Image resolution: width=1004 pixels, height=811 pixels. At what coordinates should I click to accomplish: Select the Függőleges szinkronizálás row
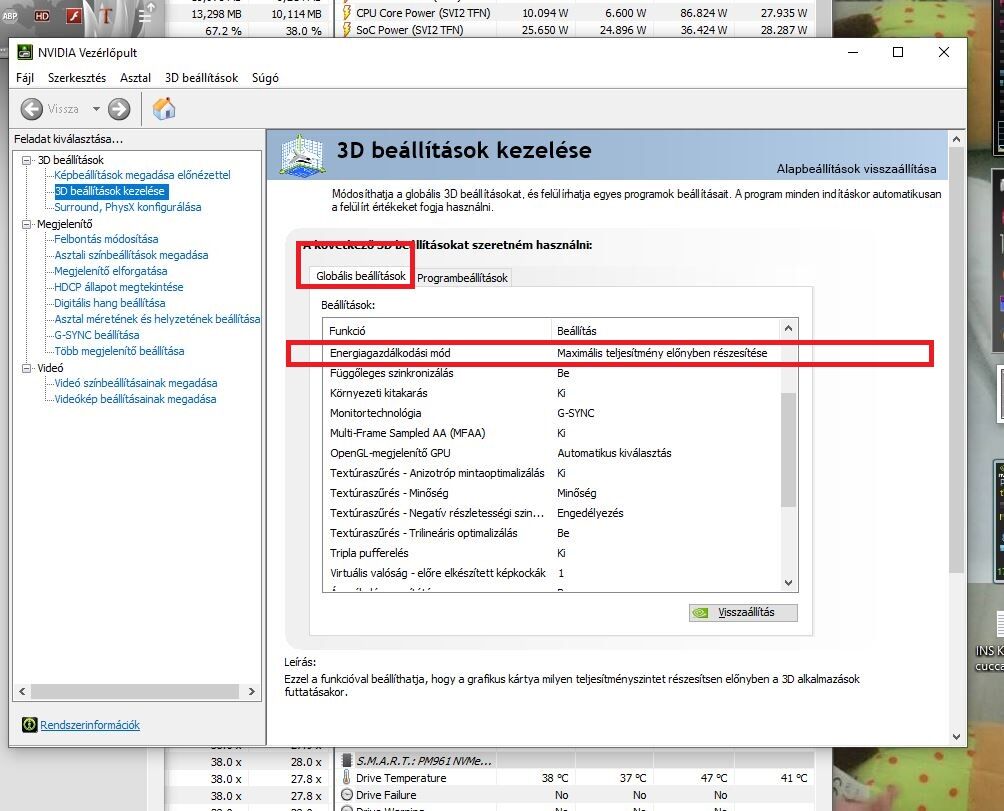pos(552,373)
